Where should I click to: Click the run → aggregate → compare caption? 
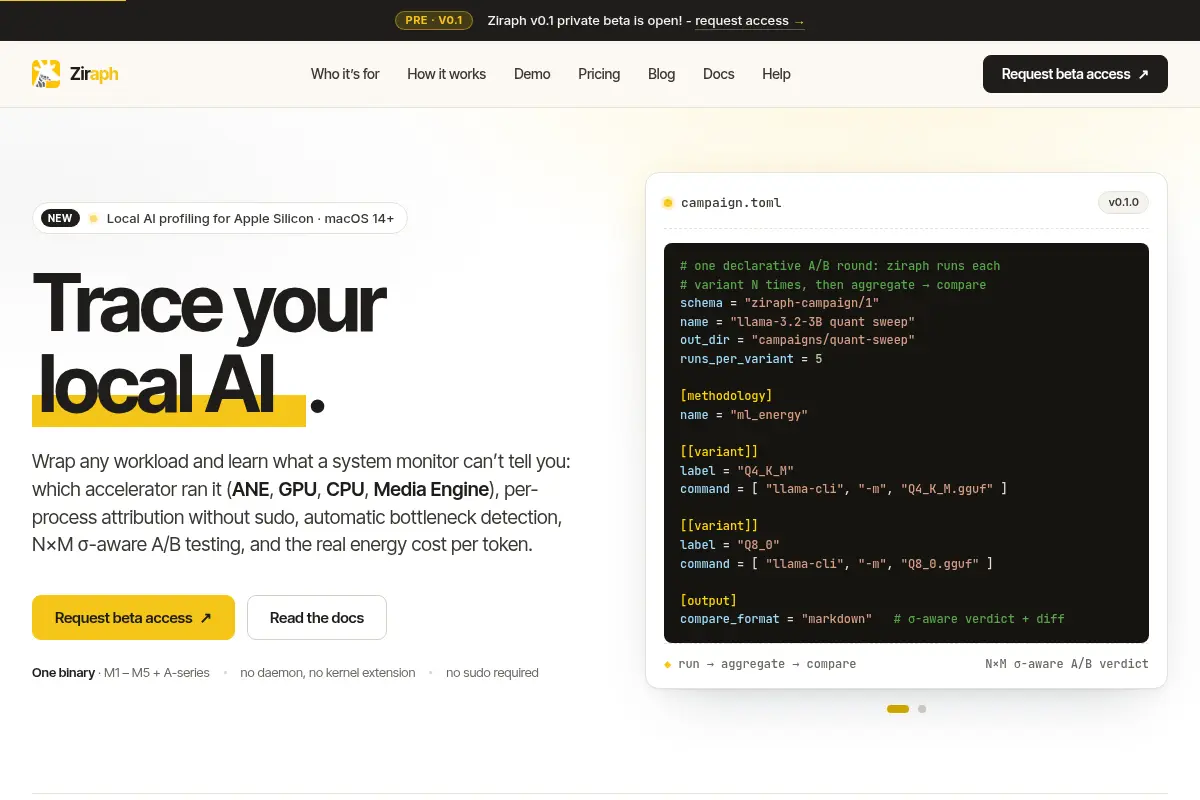(x=767, y=664)
